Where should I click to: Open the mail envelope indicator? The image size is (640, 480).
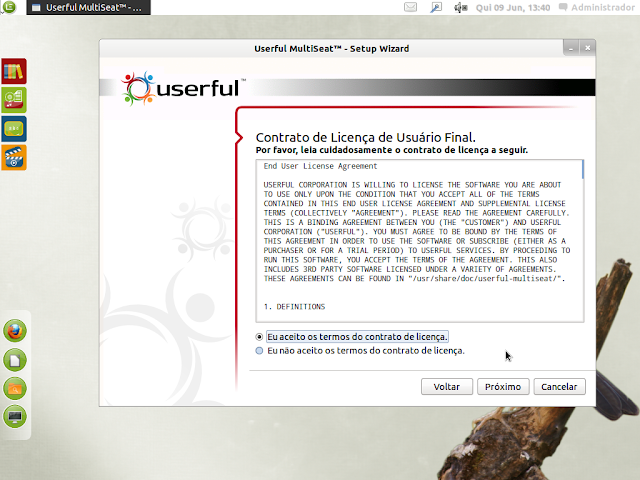point(410,7)
